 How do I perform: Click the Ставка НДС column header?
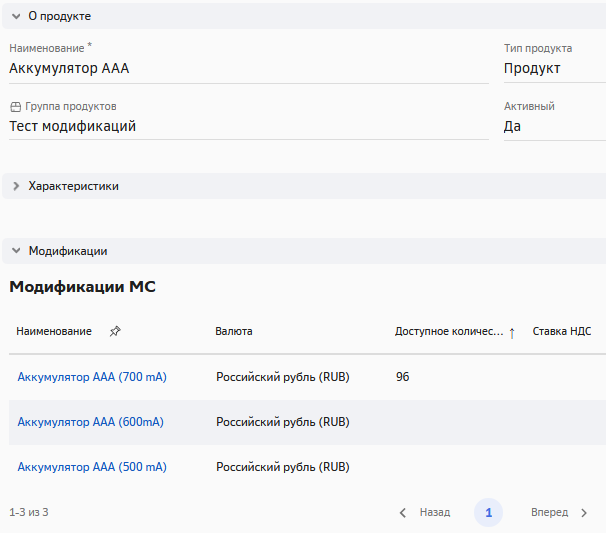pyautogui.click(x=562, y=332)
